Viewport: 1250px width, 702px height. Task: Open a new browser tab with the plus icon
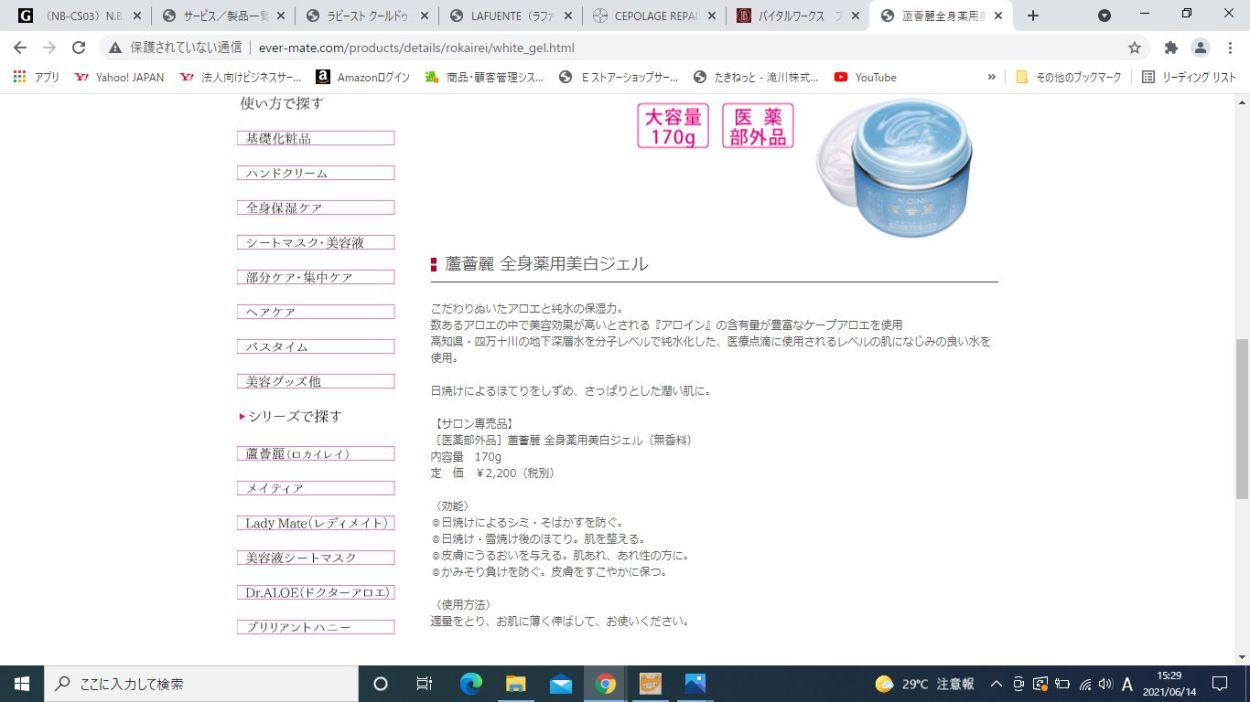tap(1032, 15)
